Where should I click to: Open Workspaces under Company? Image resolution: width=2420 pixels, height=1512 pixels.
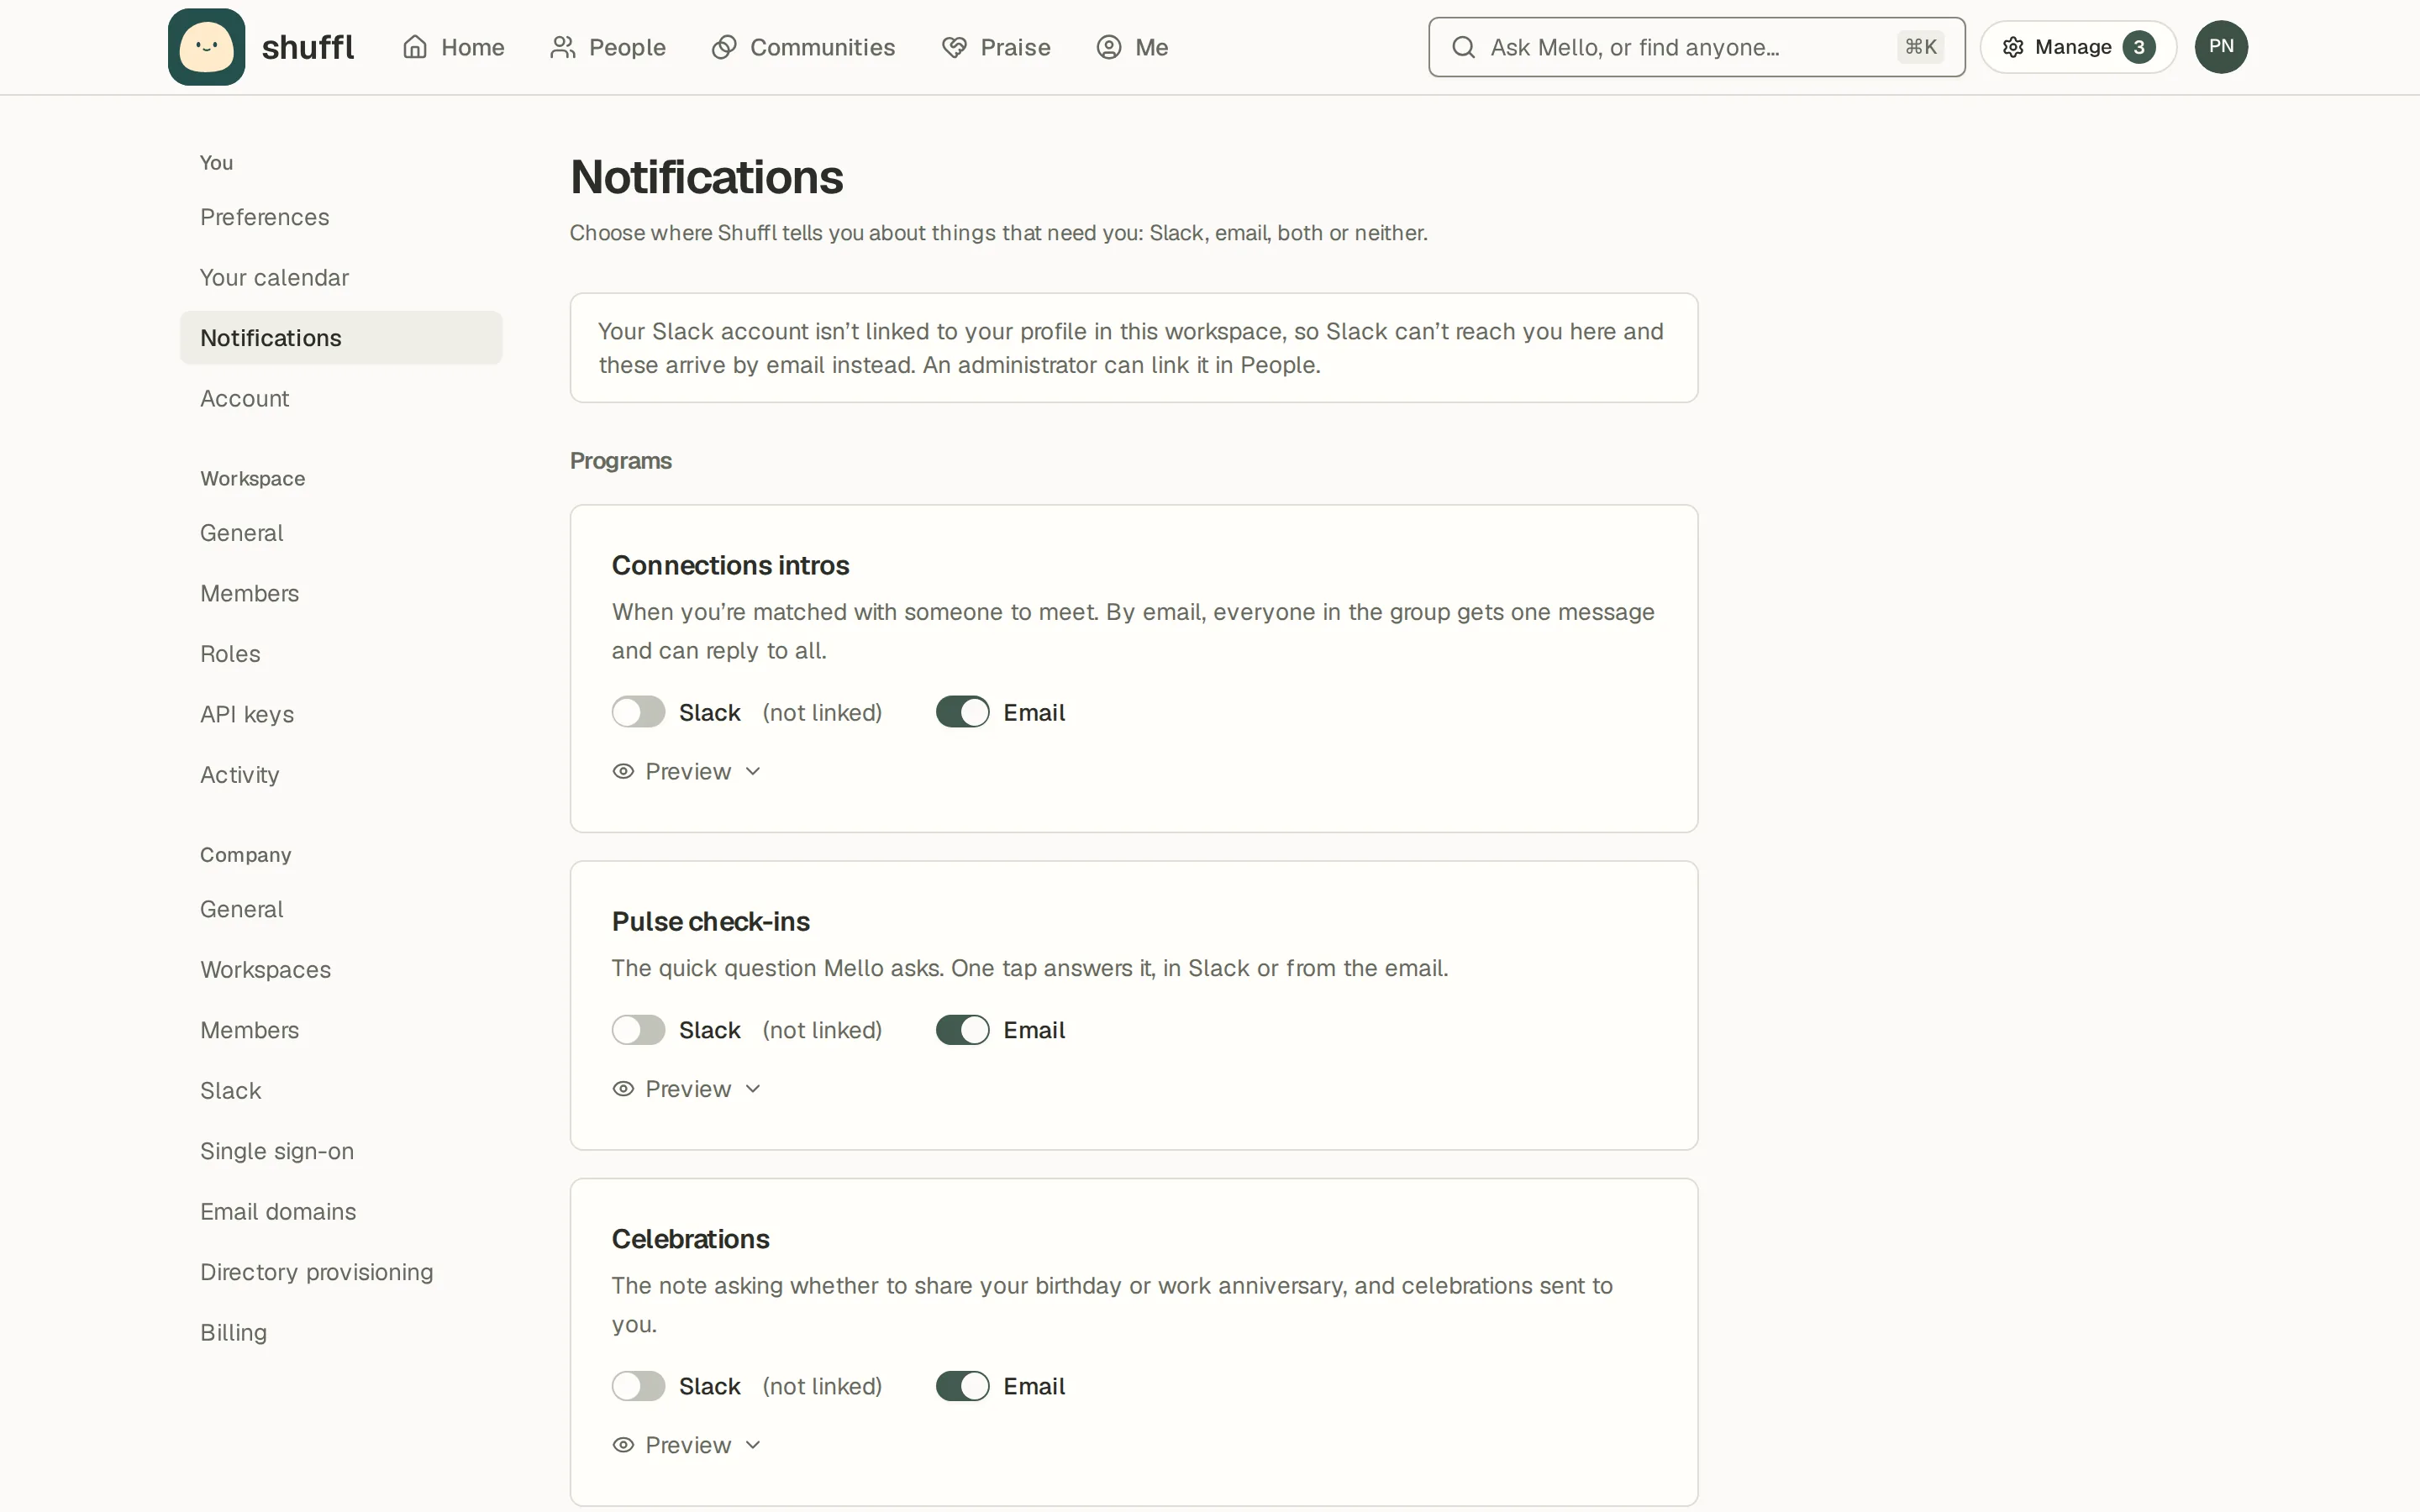pos(341,970)
